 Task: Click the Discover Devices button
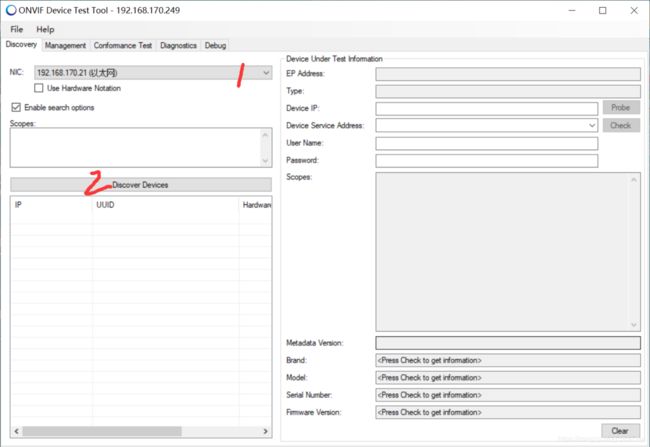tap(141, 185)
